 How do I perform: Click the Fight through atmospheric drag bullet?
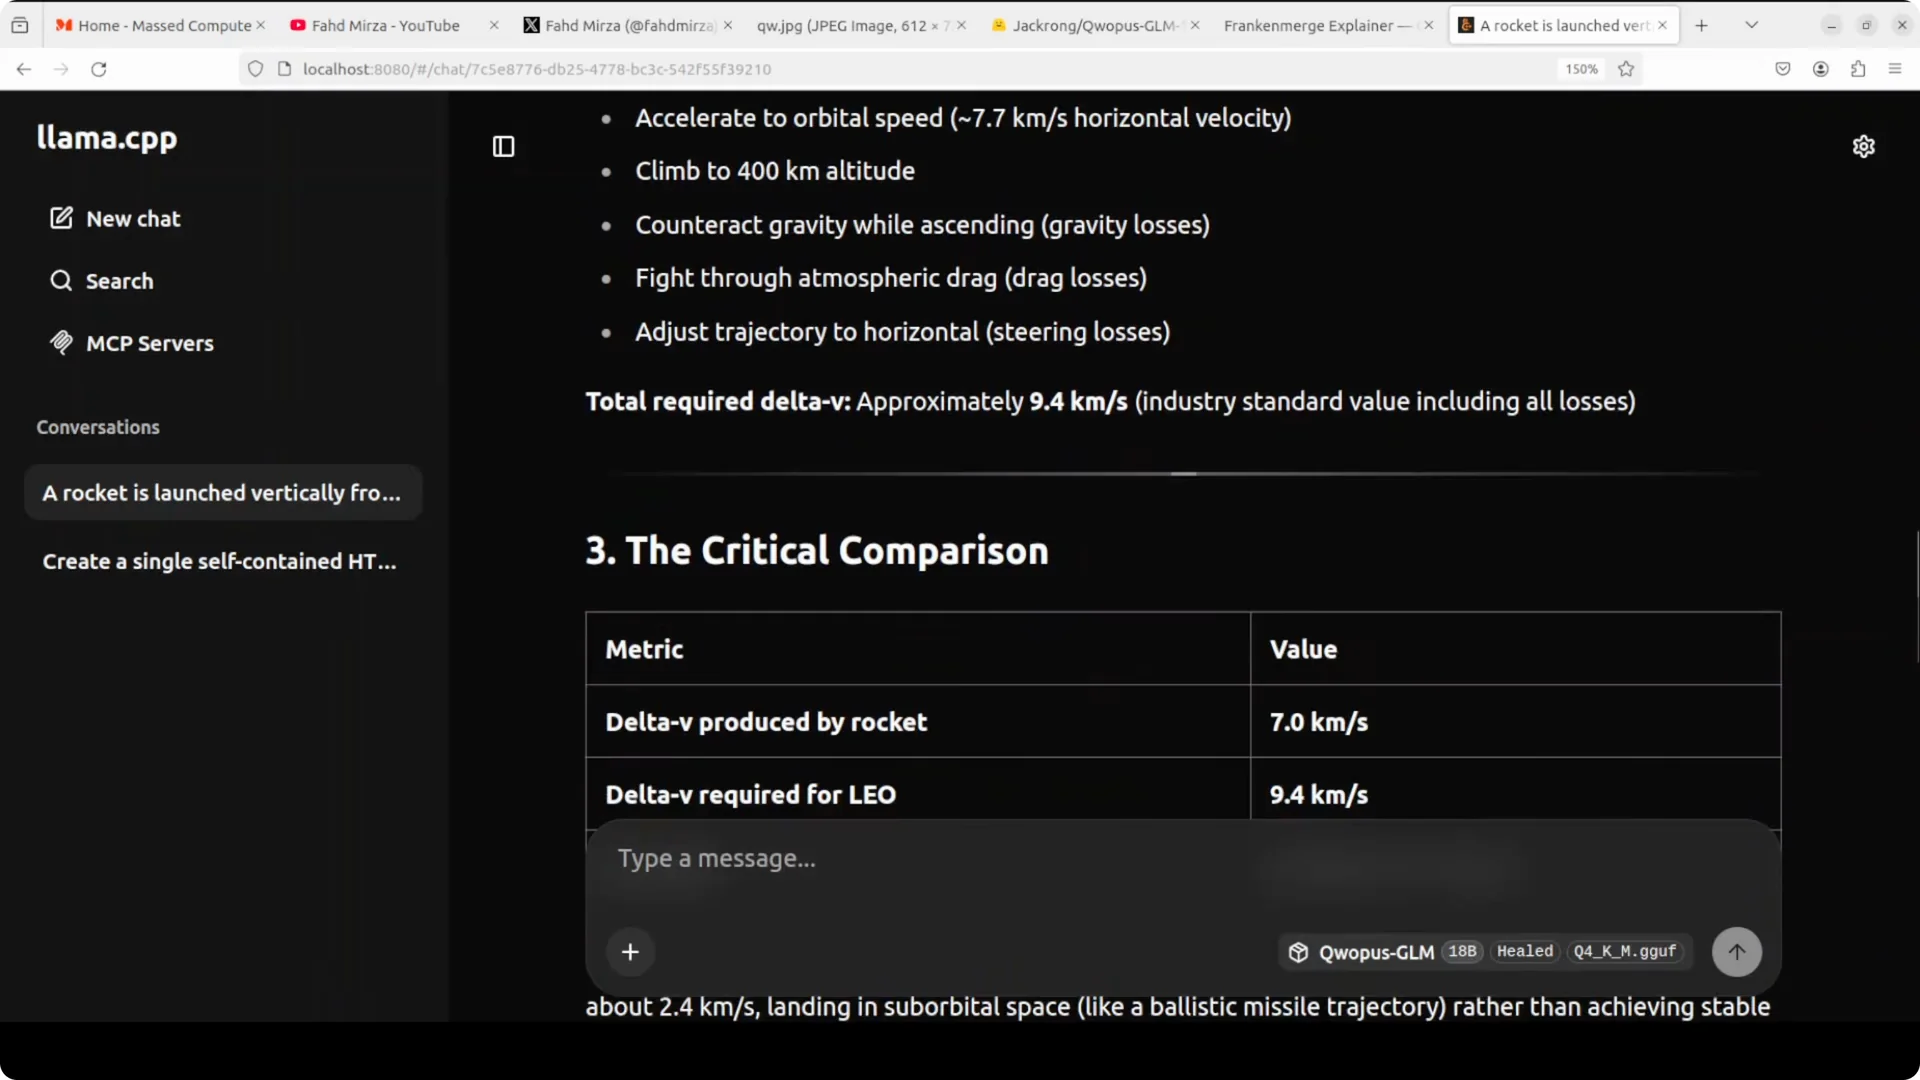[x=890, y=278]
